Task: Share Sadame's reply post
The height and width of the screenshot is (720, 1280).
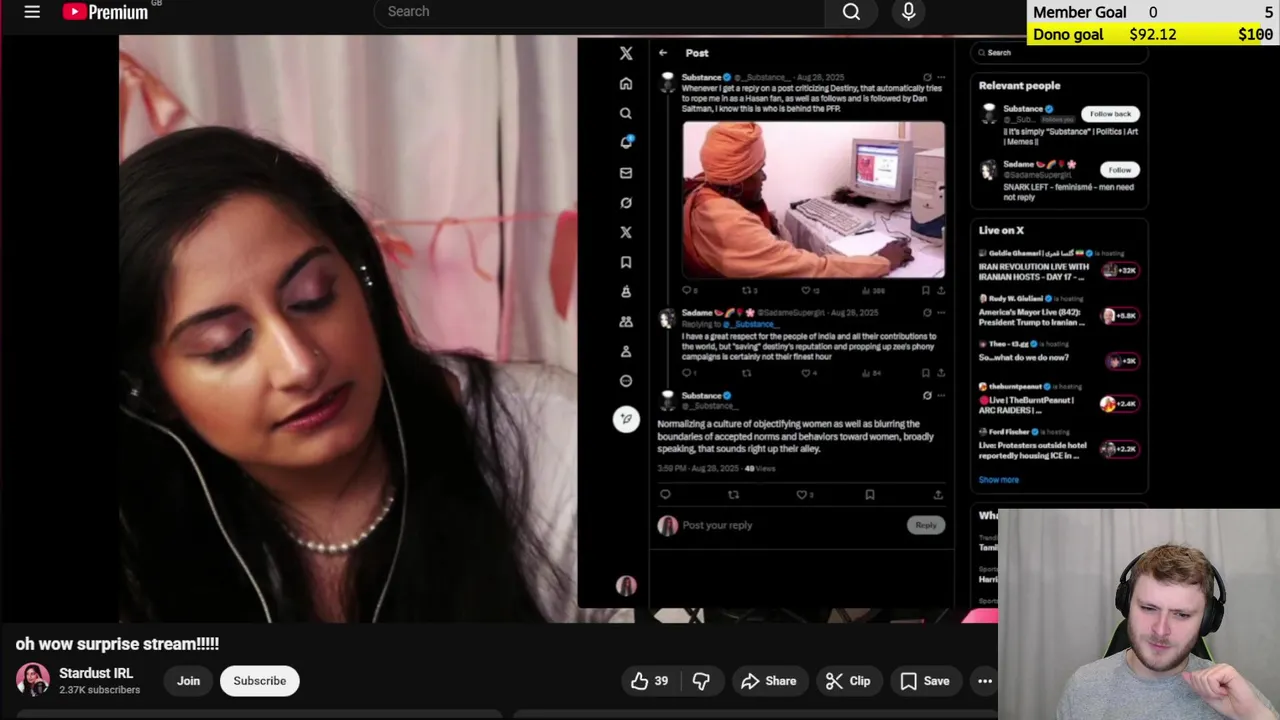Action: [x=941, y=373]
